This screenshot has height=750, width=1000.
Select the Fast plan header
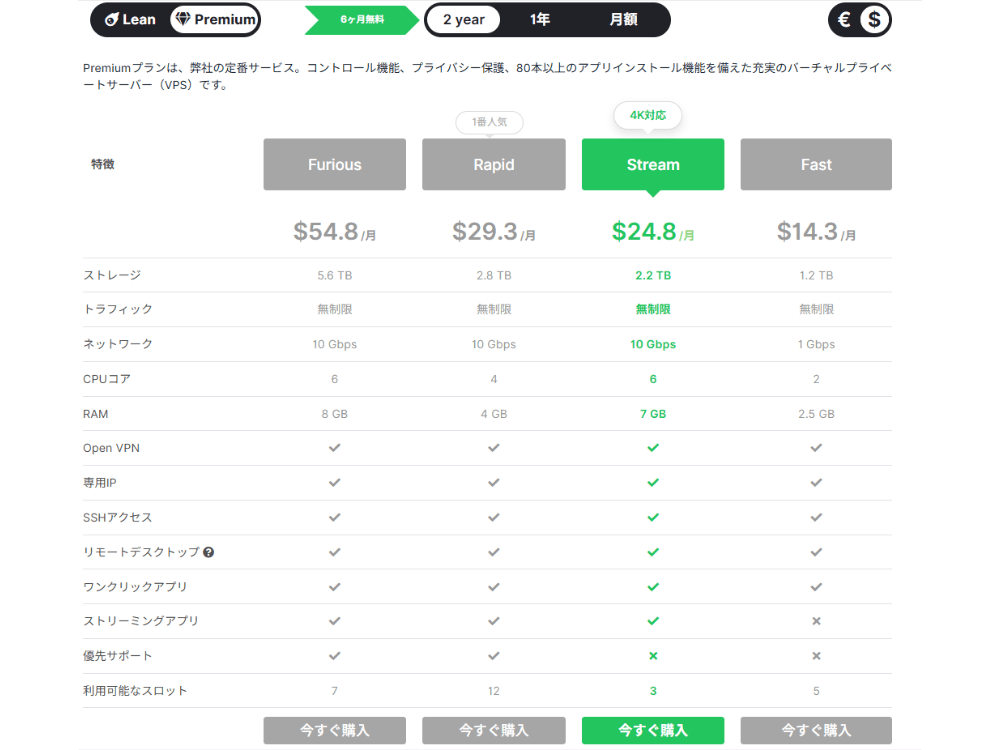pyautogui.click(x=816, y=165)
